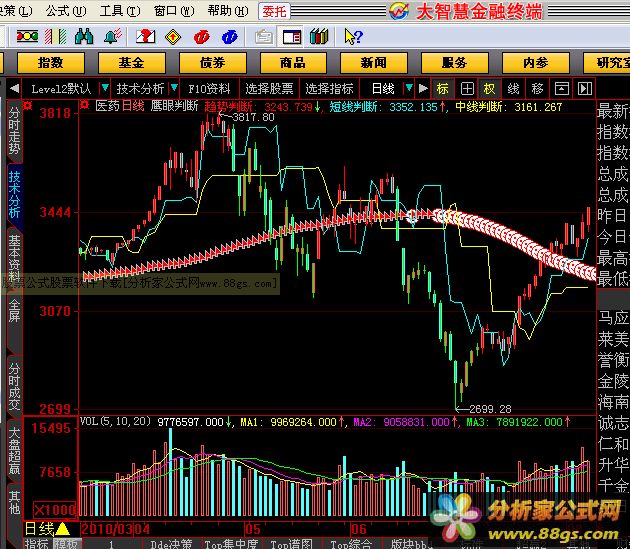Viewport: 630px width, 549px height.
Task: Toggle the 移 move button
Action: pos(537,88)
